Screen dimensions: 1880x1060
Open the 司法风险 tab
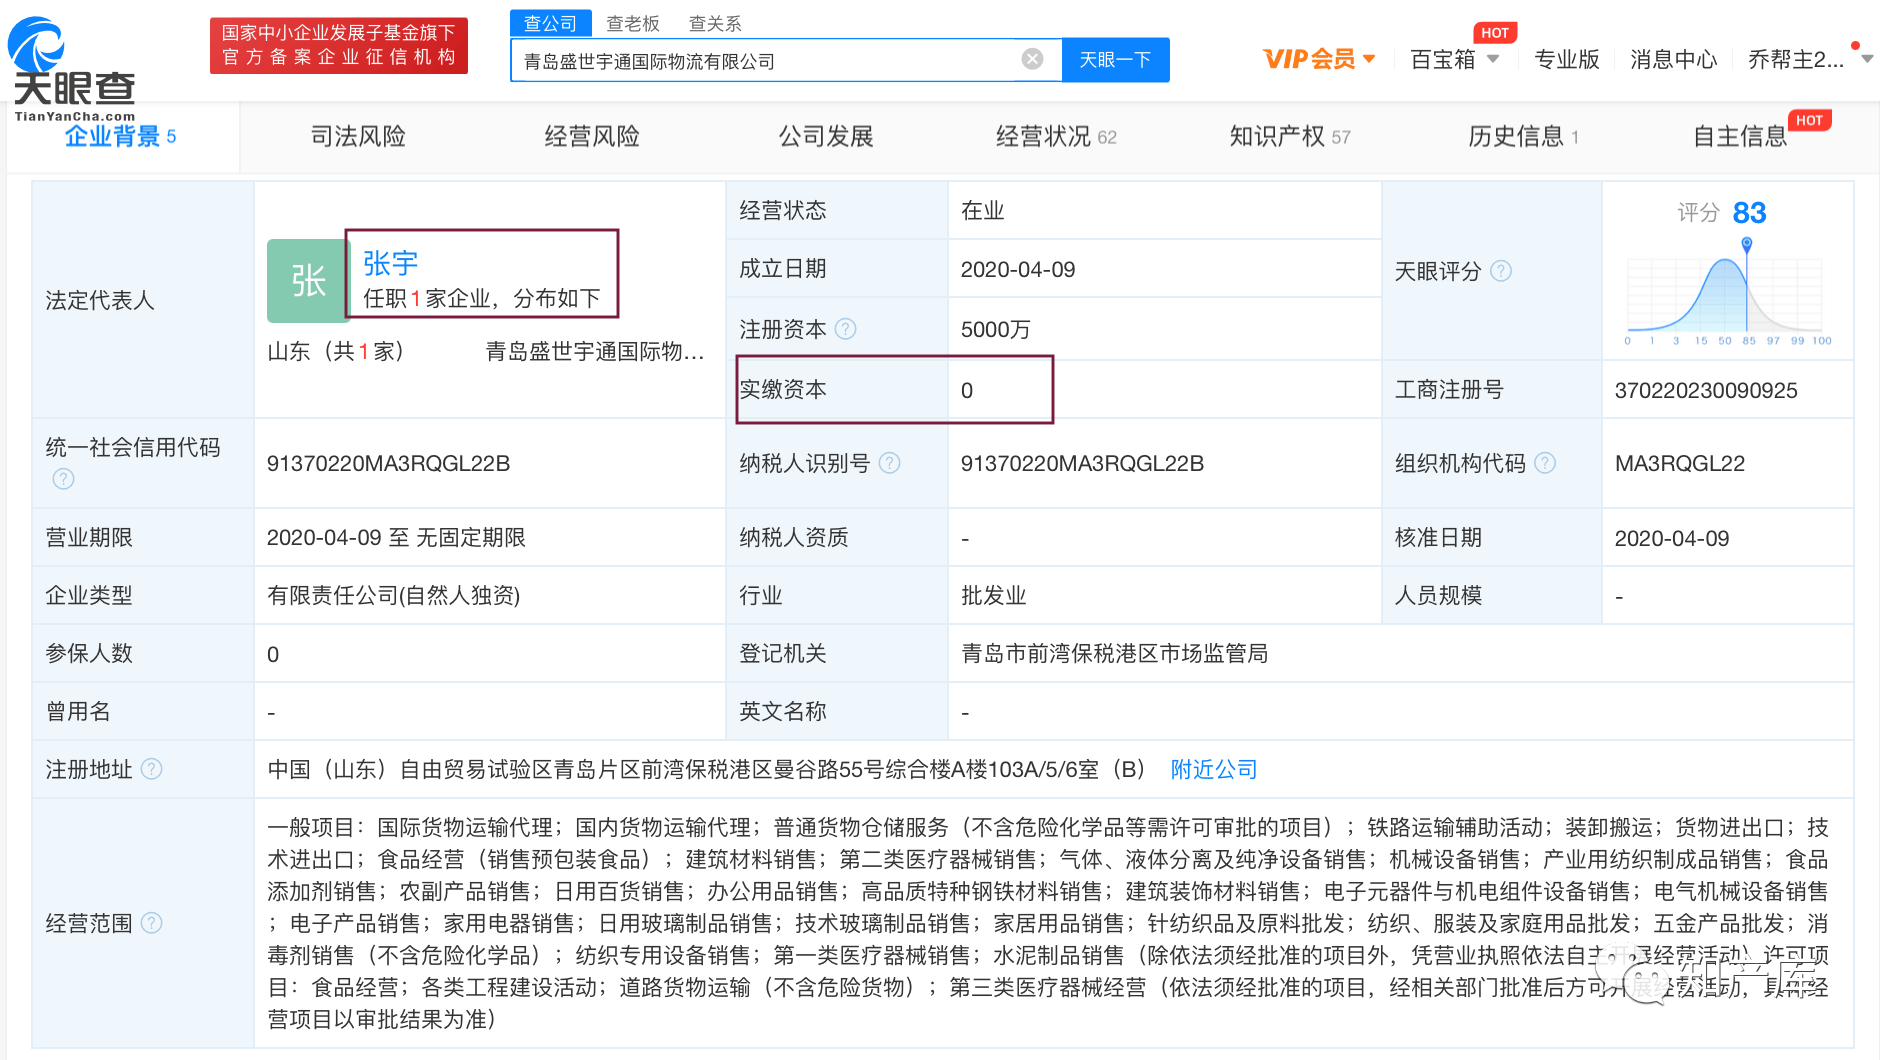(358, 136)
